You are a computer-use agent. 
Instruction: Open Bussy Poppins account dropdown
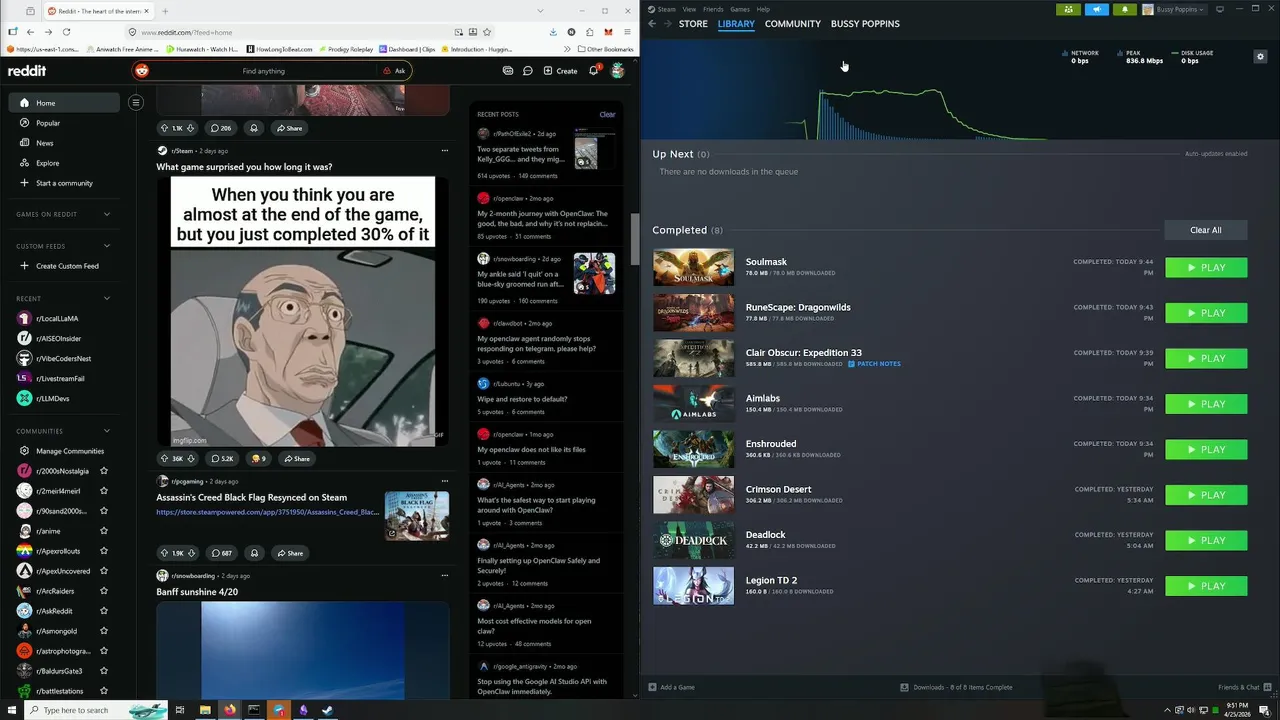pyautogui.click(x=1174, y=9)
